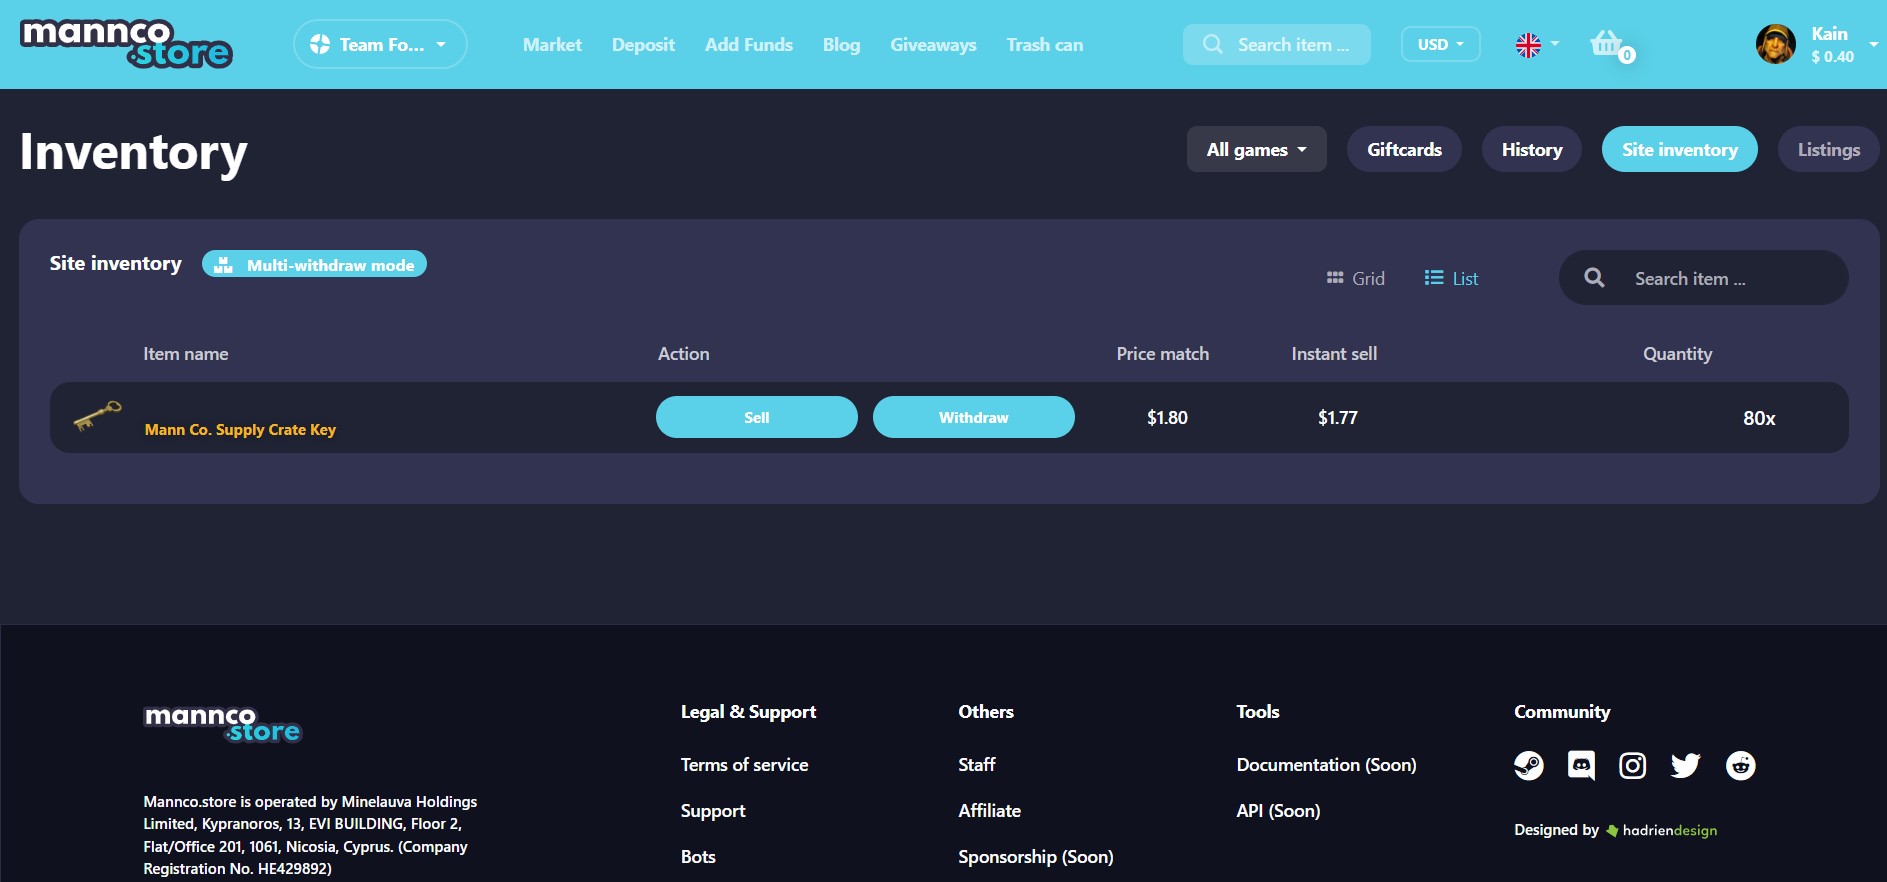Open the Reddit community icon
The width and height of the screenshot is (1887, 882).
tap(1741, 765)
